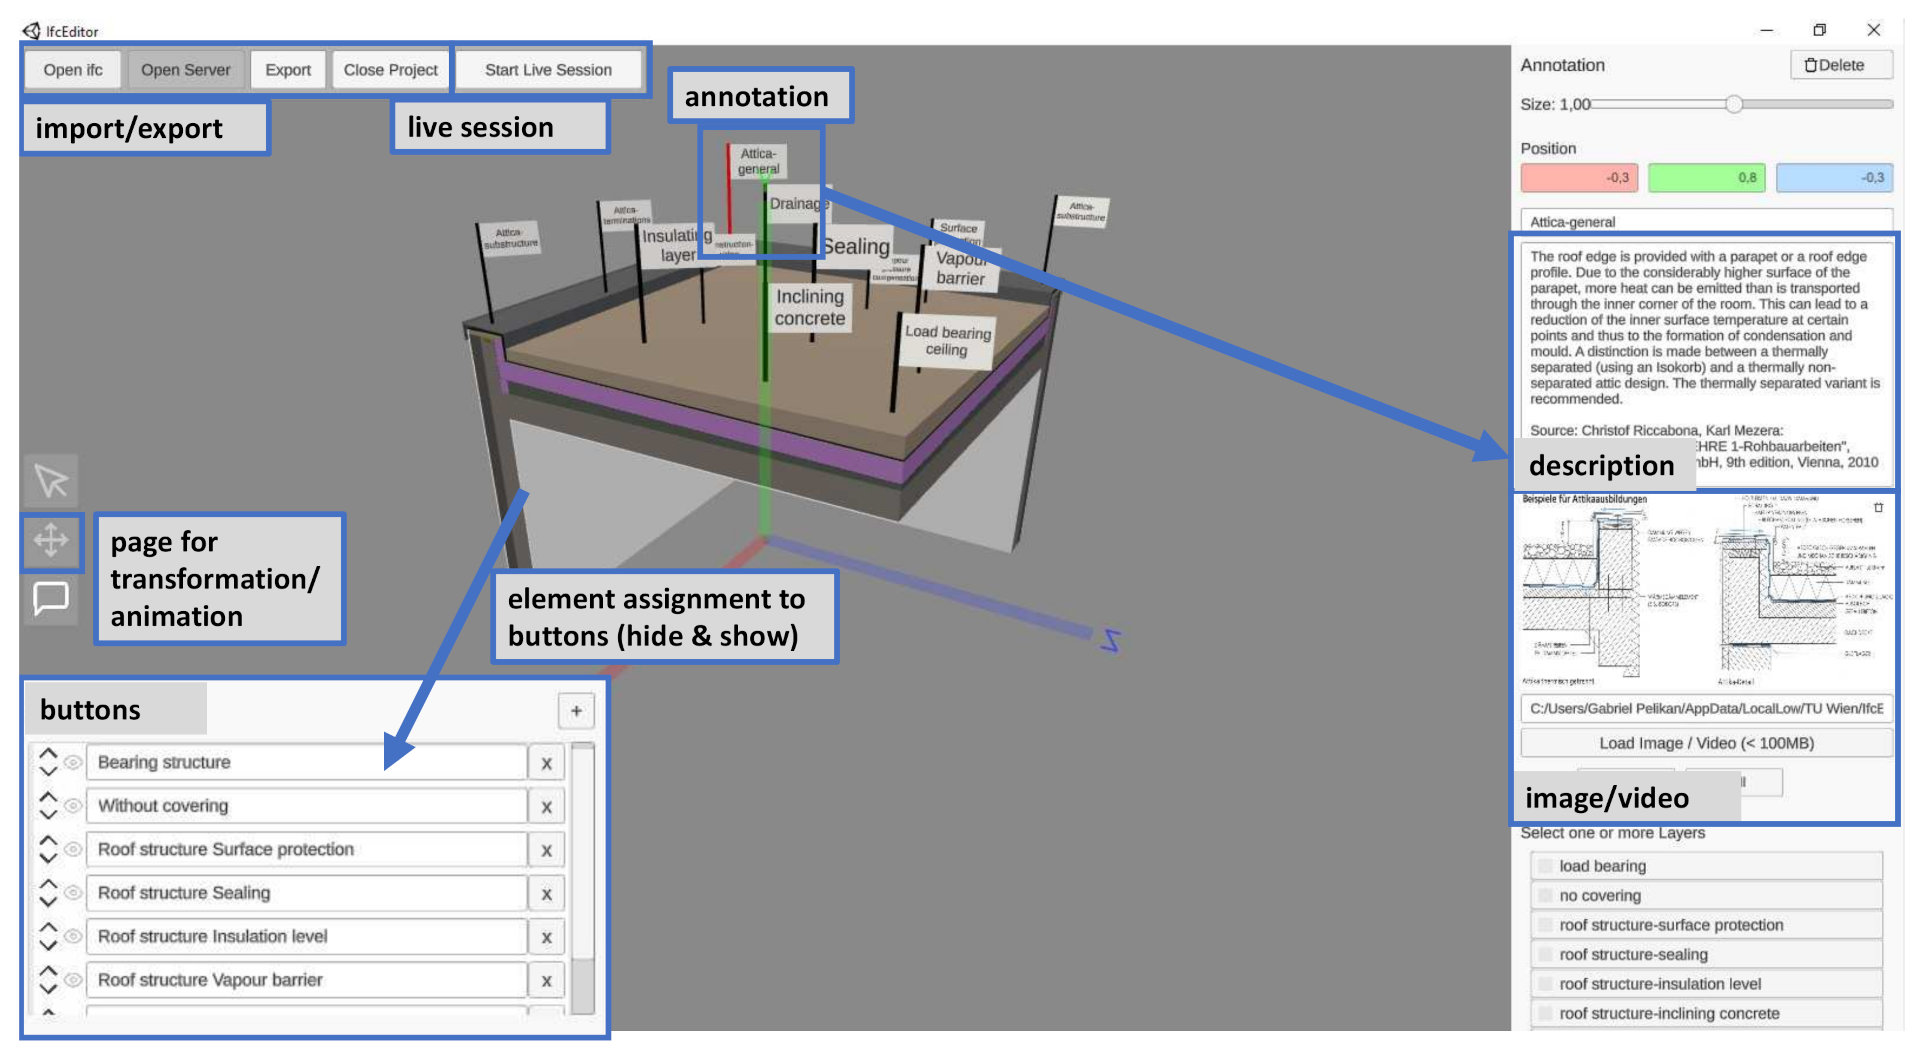This screenshot has width=1919, height=1055.
Task: Click the Open ifc button
Action: 73,70
